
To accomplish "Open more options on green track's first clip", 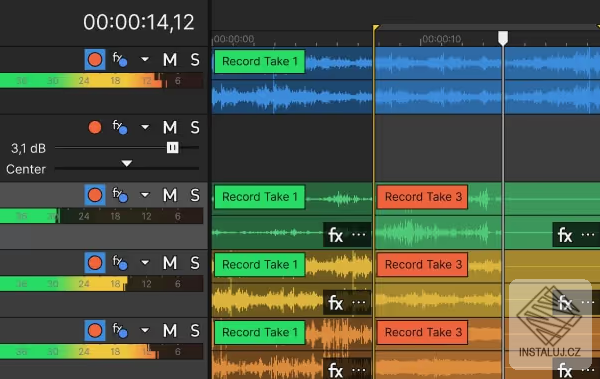I will click(x=359, y=234).
